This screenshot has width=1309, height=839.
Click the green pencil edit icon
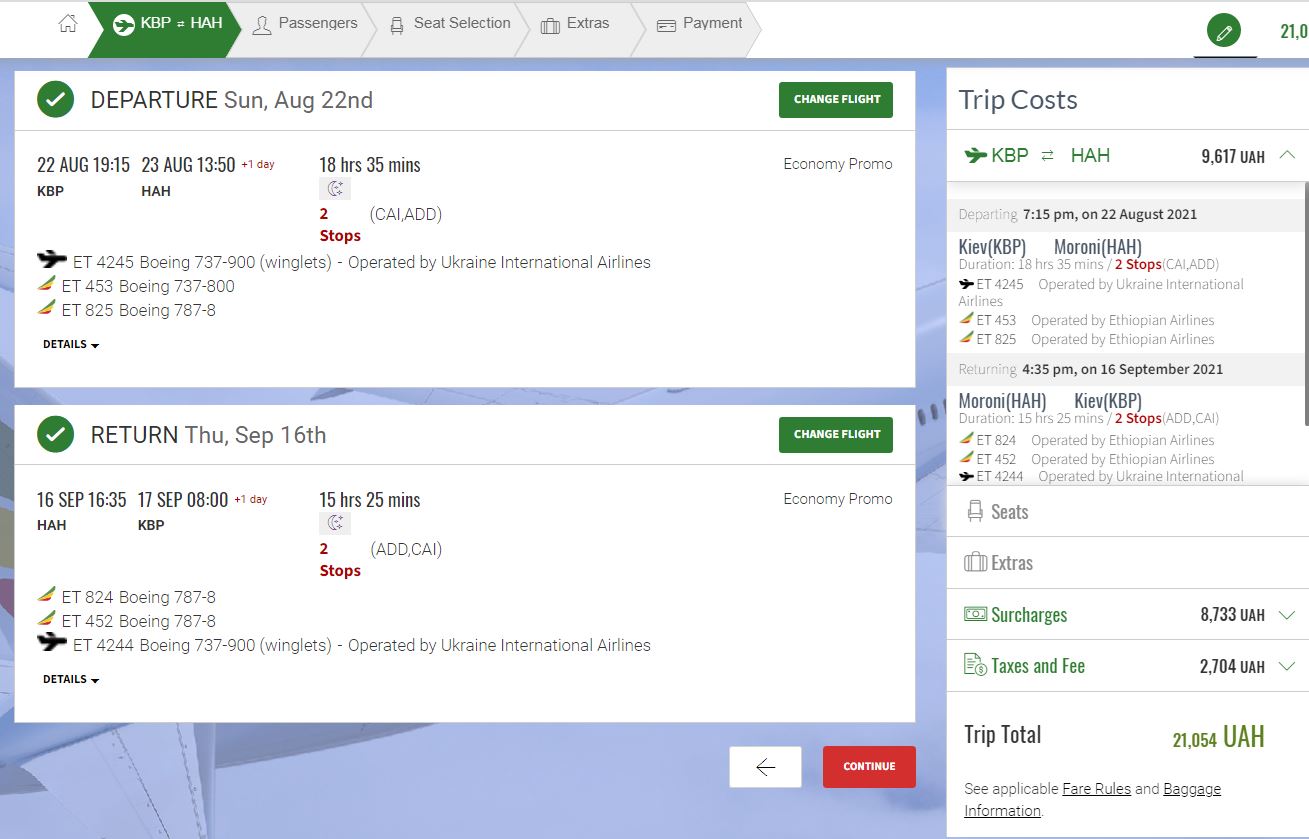pyautogui.click(x=1223, y=31)
